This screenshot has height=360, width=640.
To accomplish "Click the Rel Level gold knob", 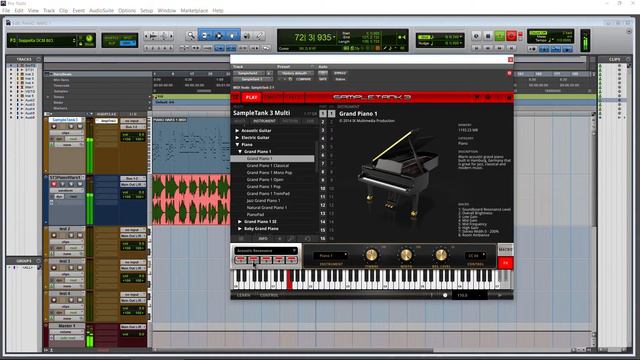I will tap(441, 255).
